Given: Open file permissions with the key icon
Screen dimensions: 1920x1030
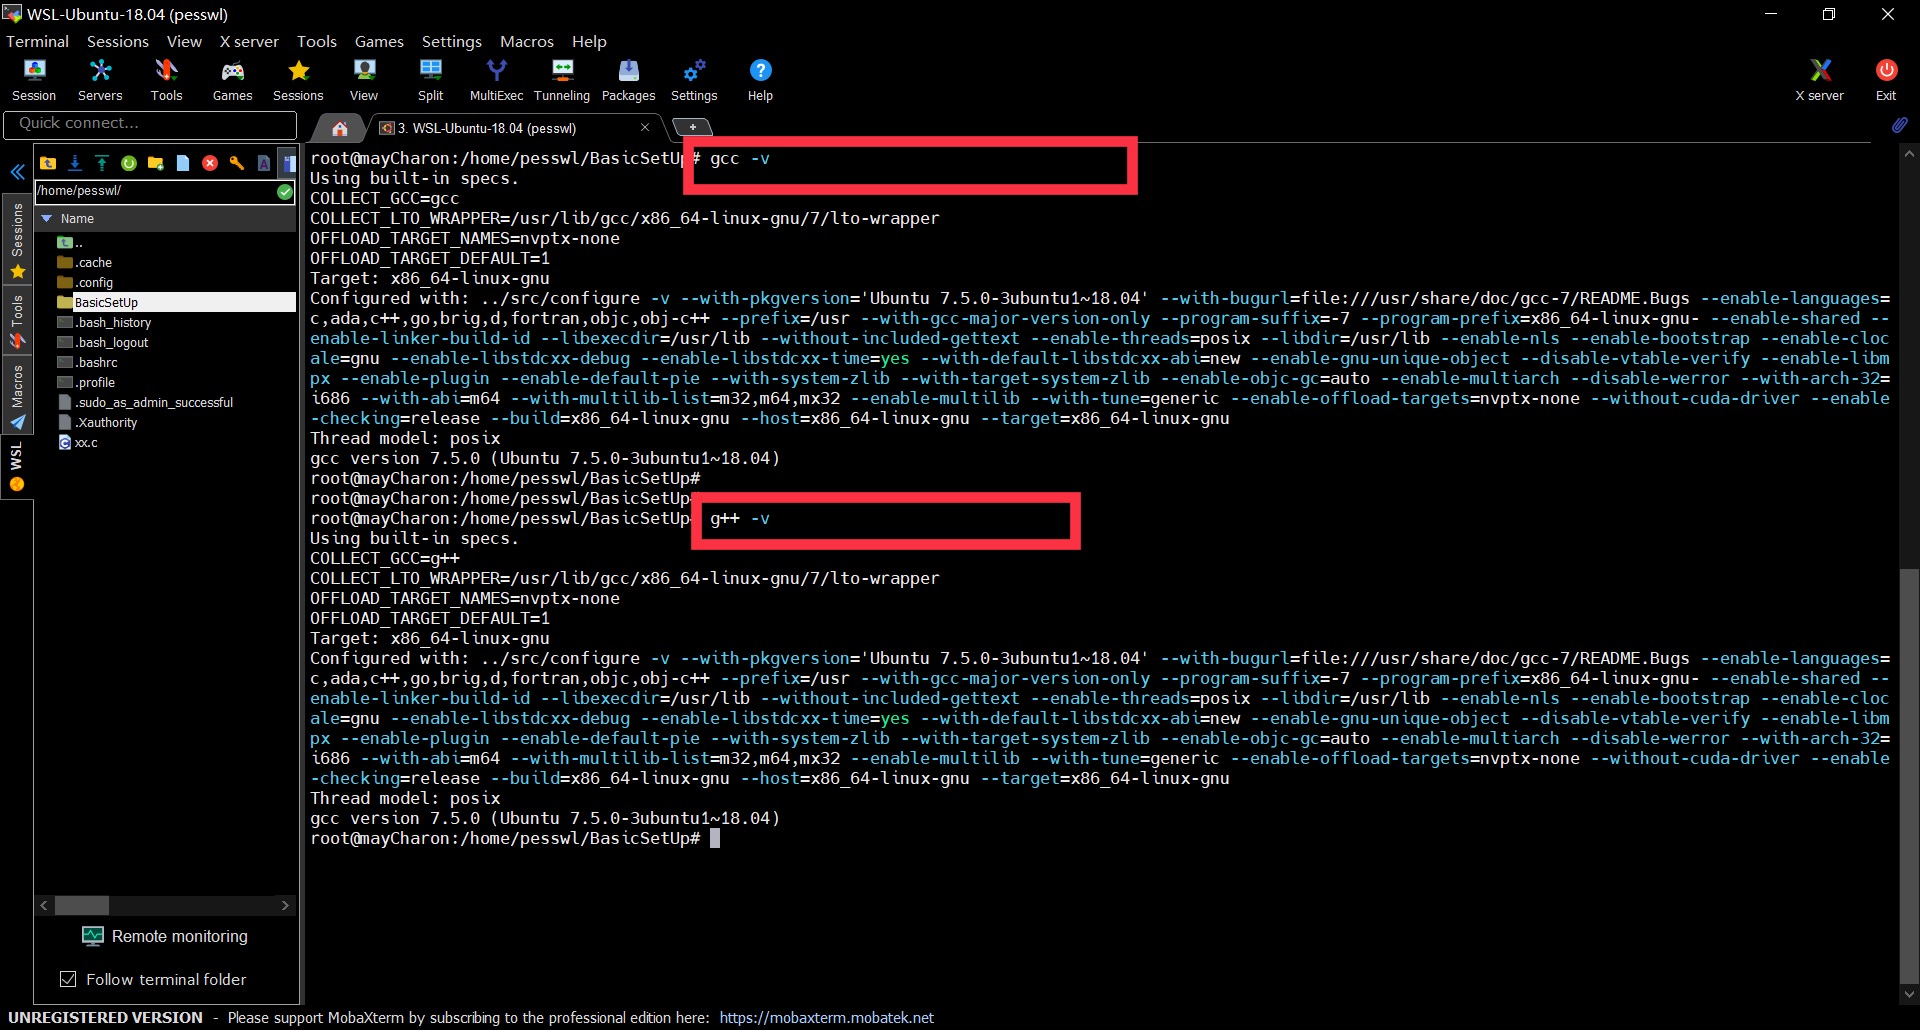Looking at the screenshot, I should tap(237, 163).
